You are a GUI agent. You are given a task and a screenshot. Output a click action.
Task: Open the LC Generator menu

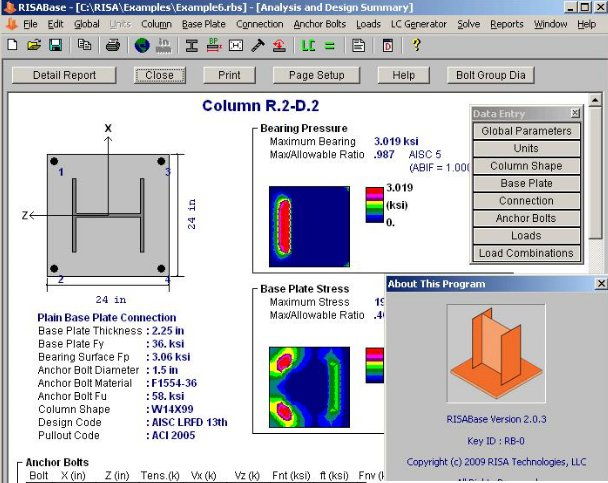(x=419, y=24)
